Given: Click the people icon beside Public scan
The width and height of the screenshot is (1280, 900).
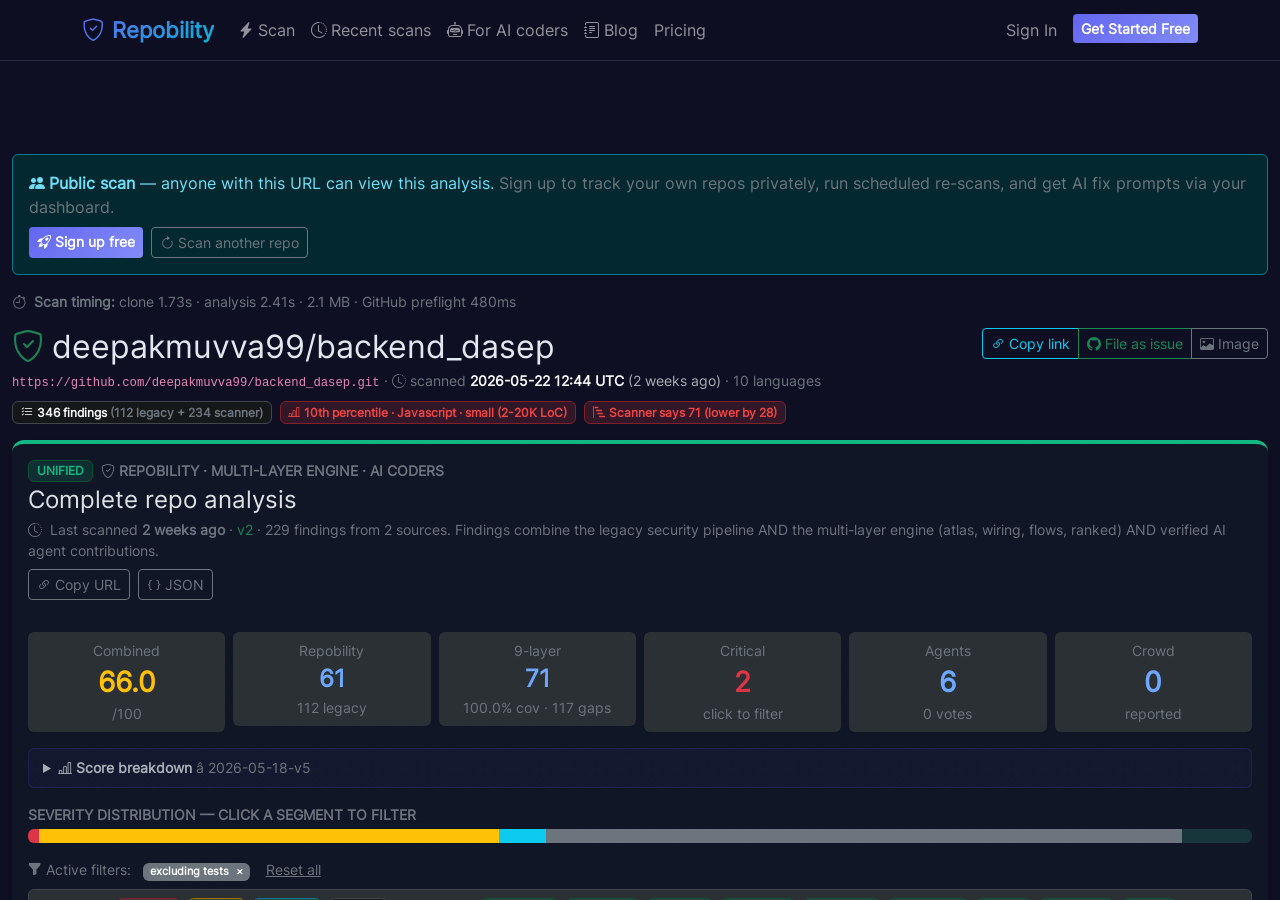Looking at the screenshot, I should click(x=37, y=183).
